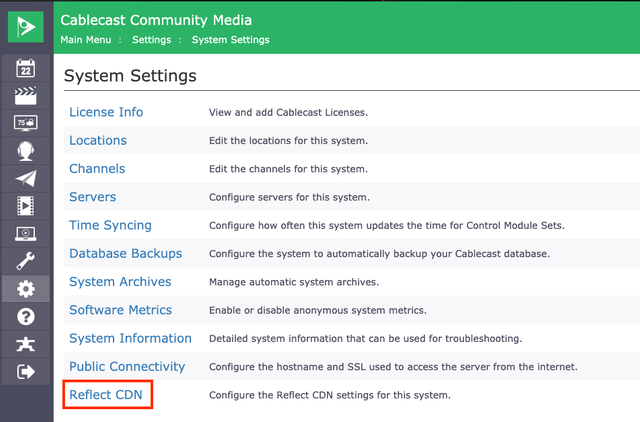This screenshot has height=422, width=640.
Task: Click the Time Syncing description text
Action: 387,225
